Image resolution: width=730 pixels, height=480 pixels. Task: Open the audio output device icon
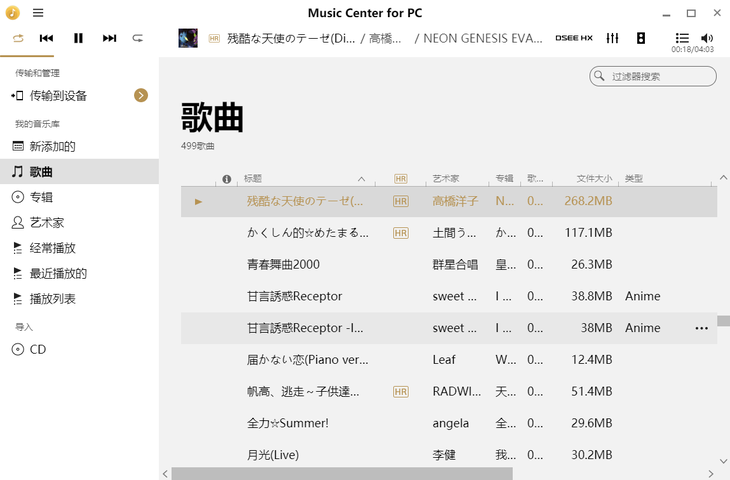click(x=641, y=38)
